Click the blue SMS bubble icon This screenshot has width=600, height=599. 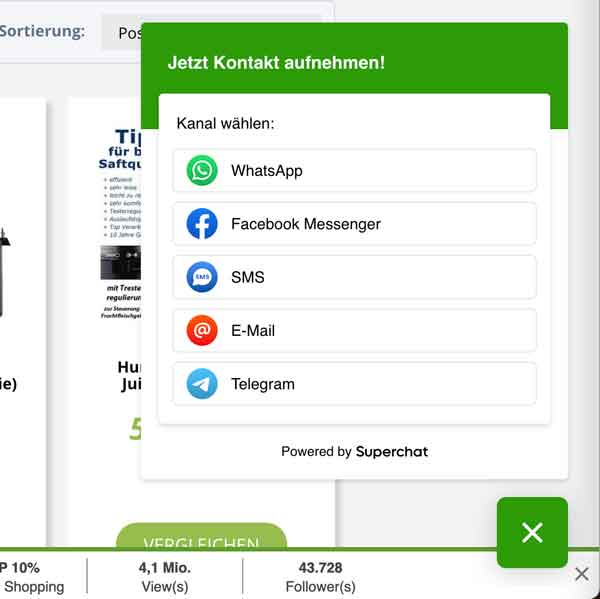click(202, 277)
